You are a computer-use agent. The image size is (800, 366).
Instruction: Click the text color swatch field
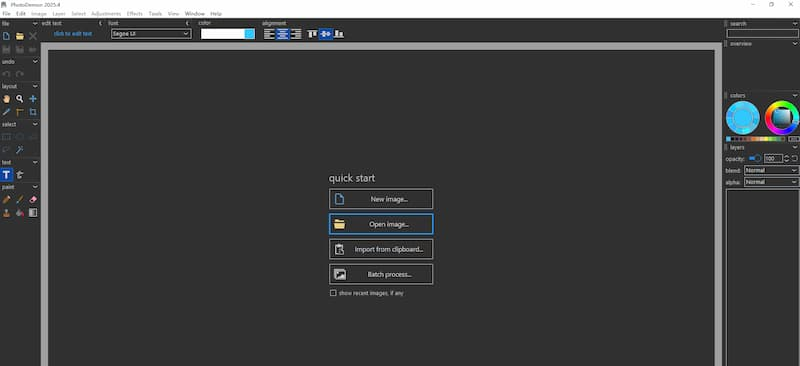[x=228, y=34]
